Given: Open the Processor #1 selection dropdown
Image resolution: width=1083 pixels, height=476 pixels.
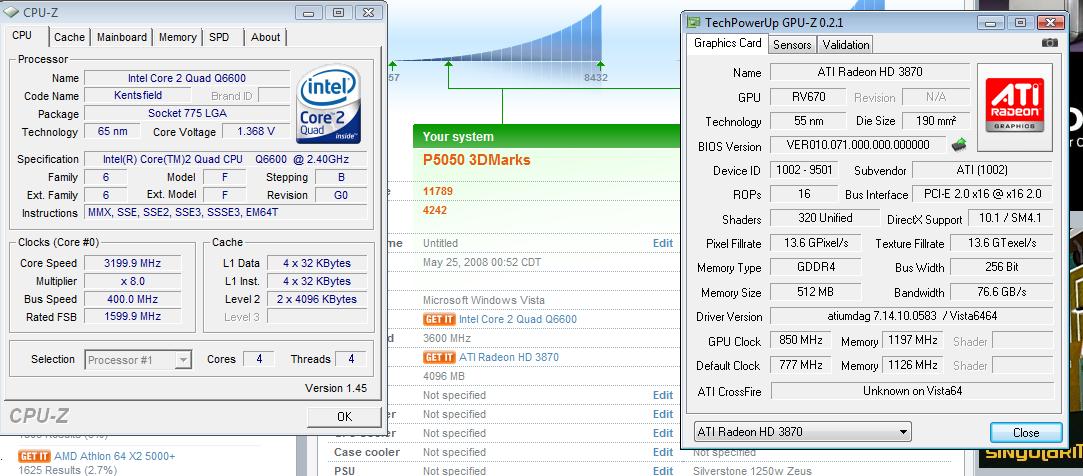Looking at the screenshot, I should click(x=138, y=360).
